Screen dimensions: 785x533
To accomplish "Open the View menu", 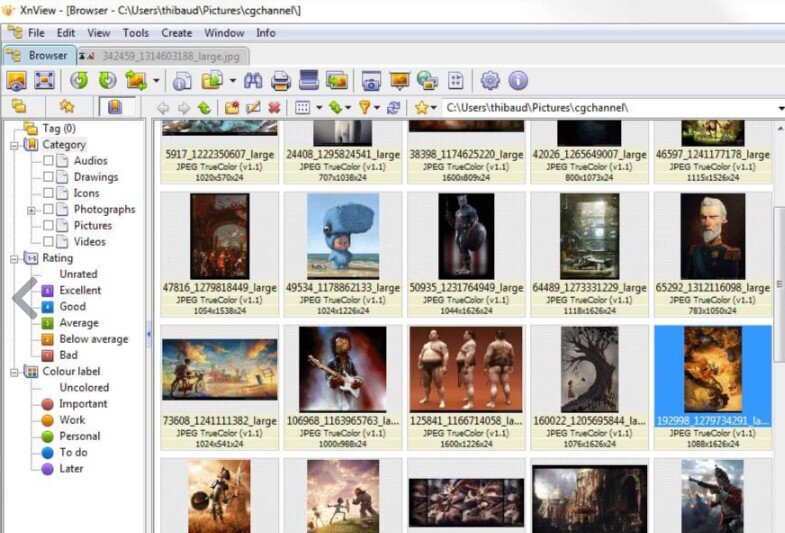I will 99,33.
